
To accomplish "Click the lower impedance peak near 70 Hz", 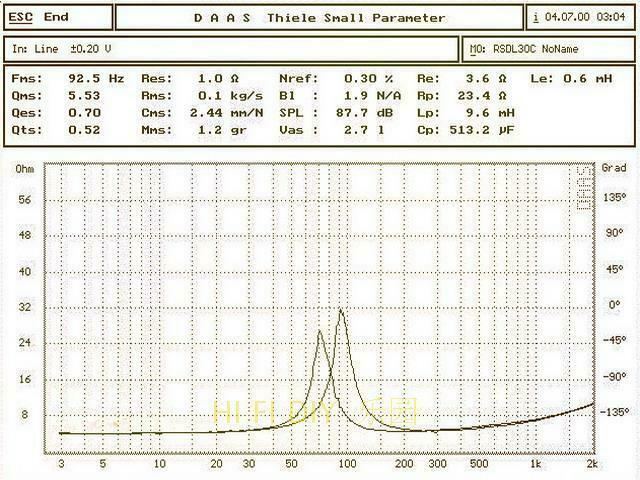I will (320, 333).
